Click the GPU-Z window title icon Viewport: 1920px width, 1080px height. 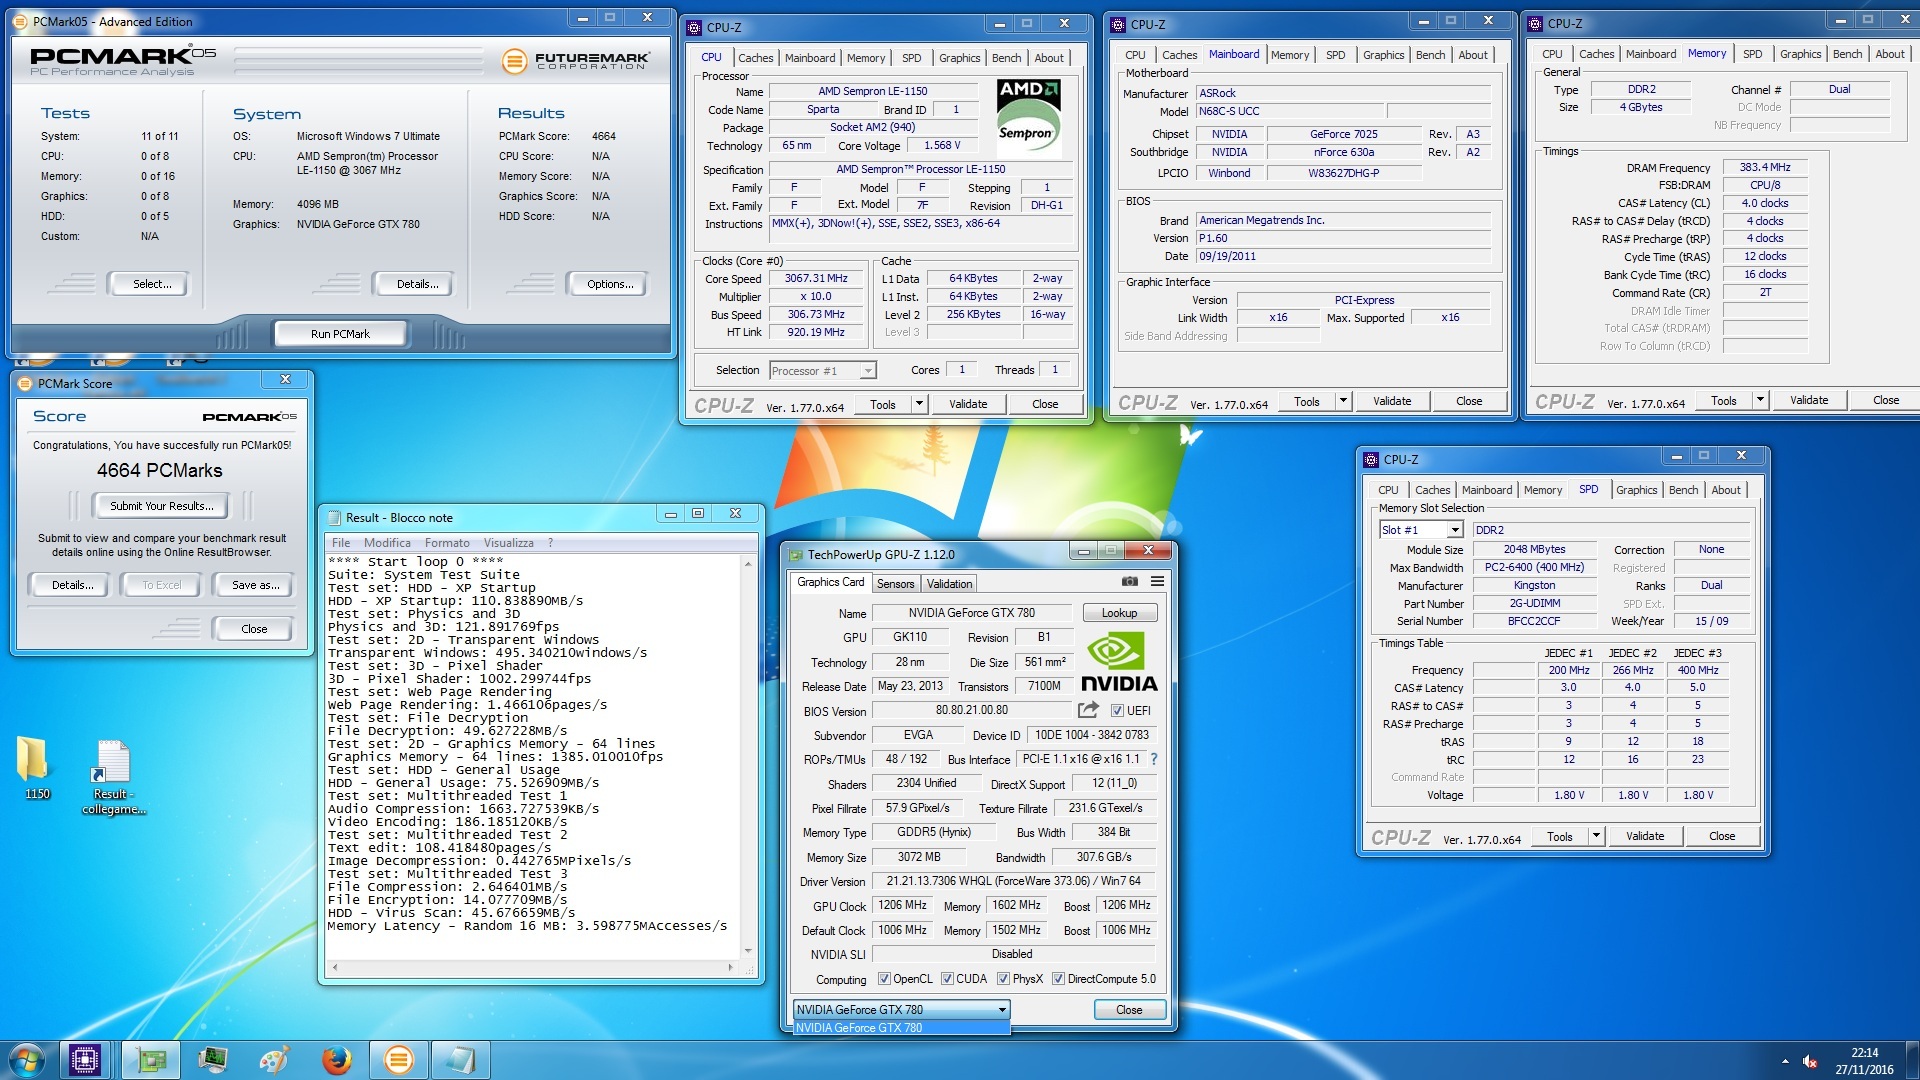click(796, 554)
